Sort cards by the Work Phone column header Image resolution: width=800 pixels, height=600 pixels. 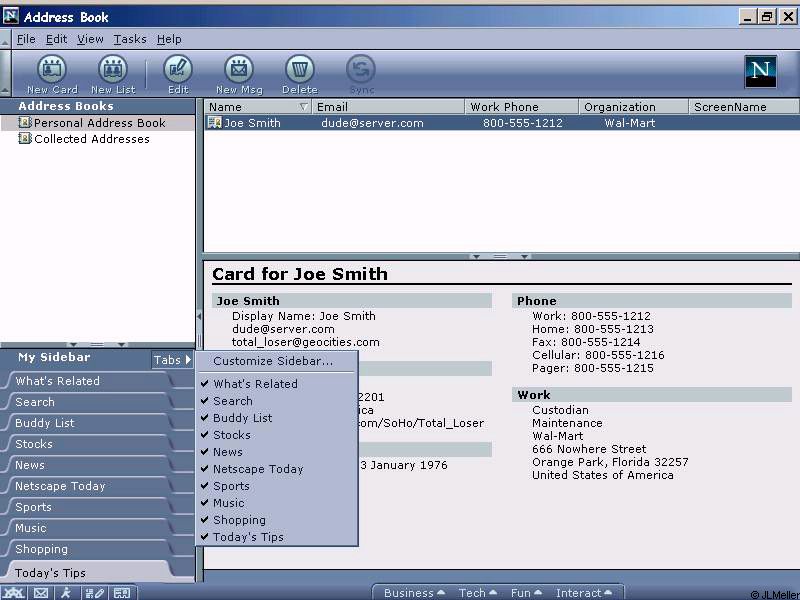521,107
